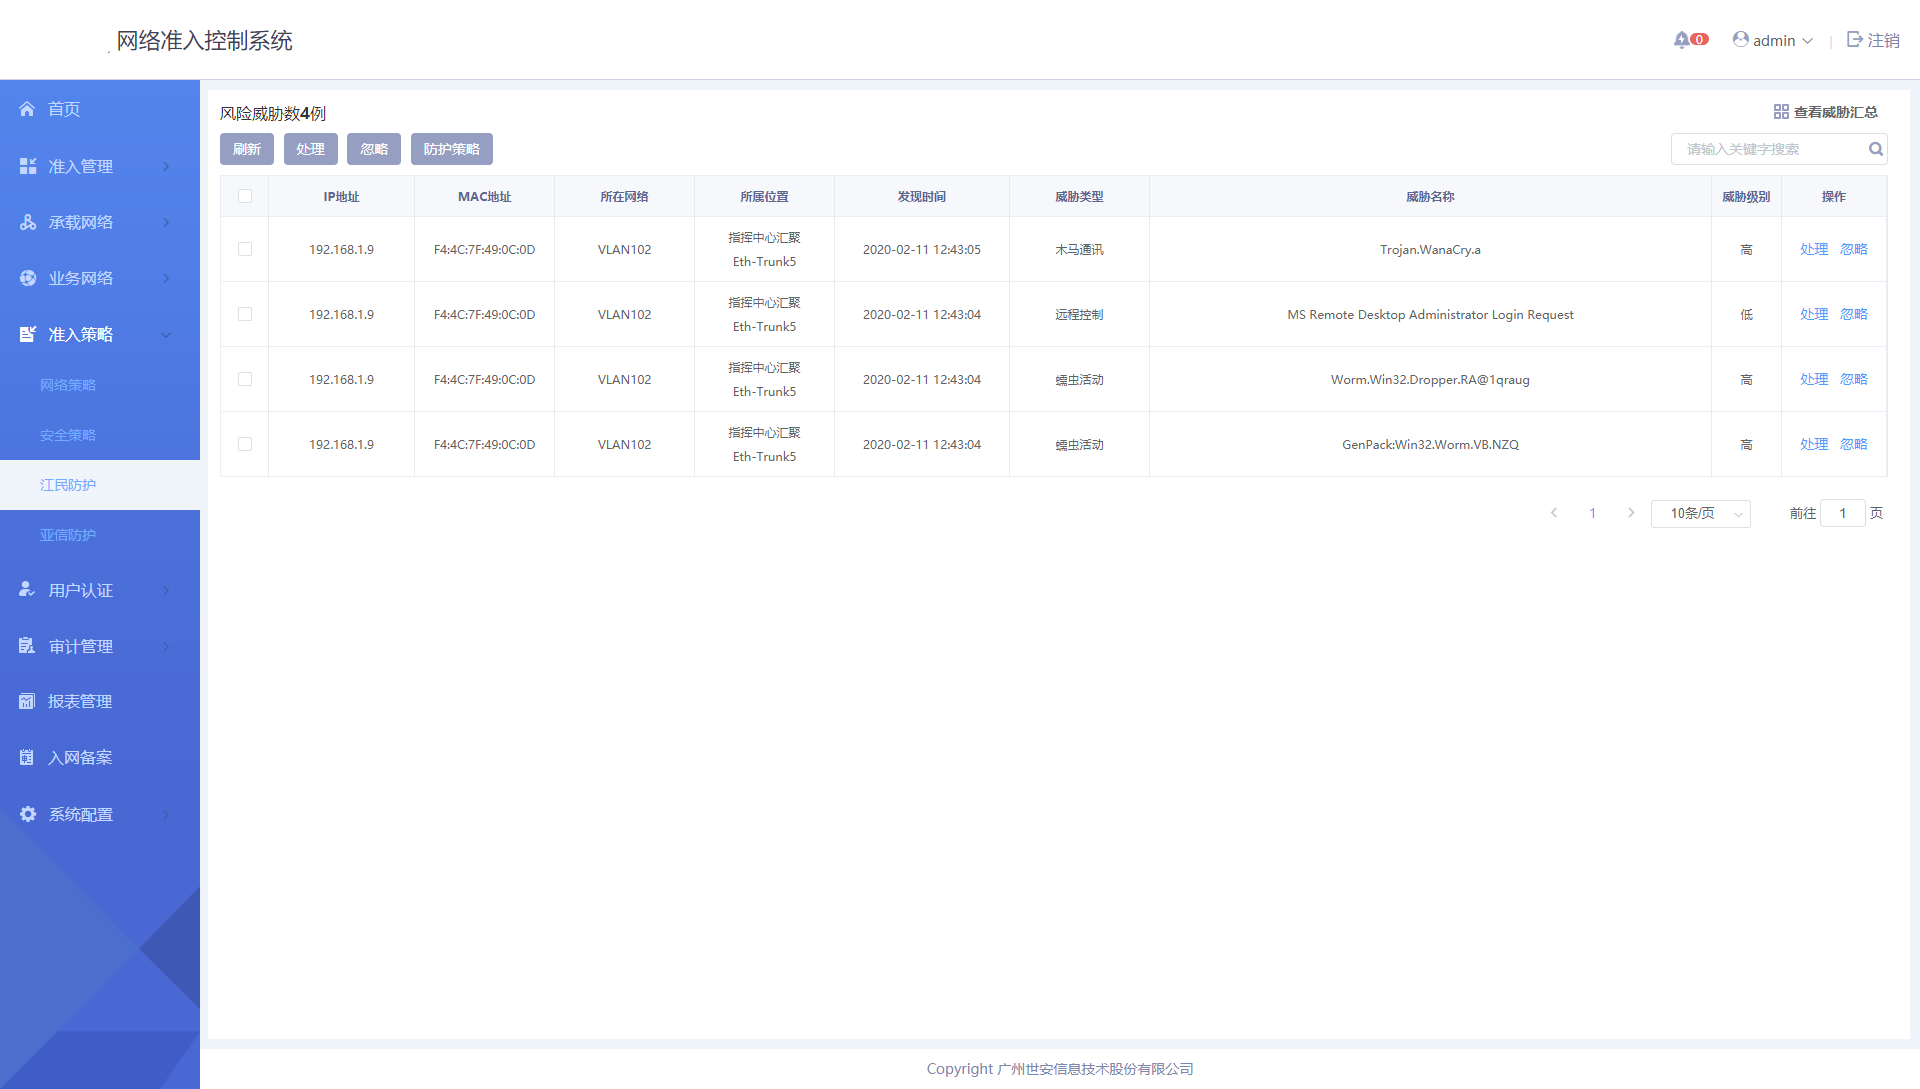Click the home icon 首页 in sidebar
Screen dimensions: 1920x1089
(x=27, y=109)
